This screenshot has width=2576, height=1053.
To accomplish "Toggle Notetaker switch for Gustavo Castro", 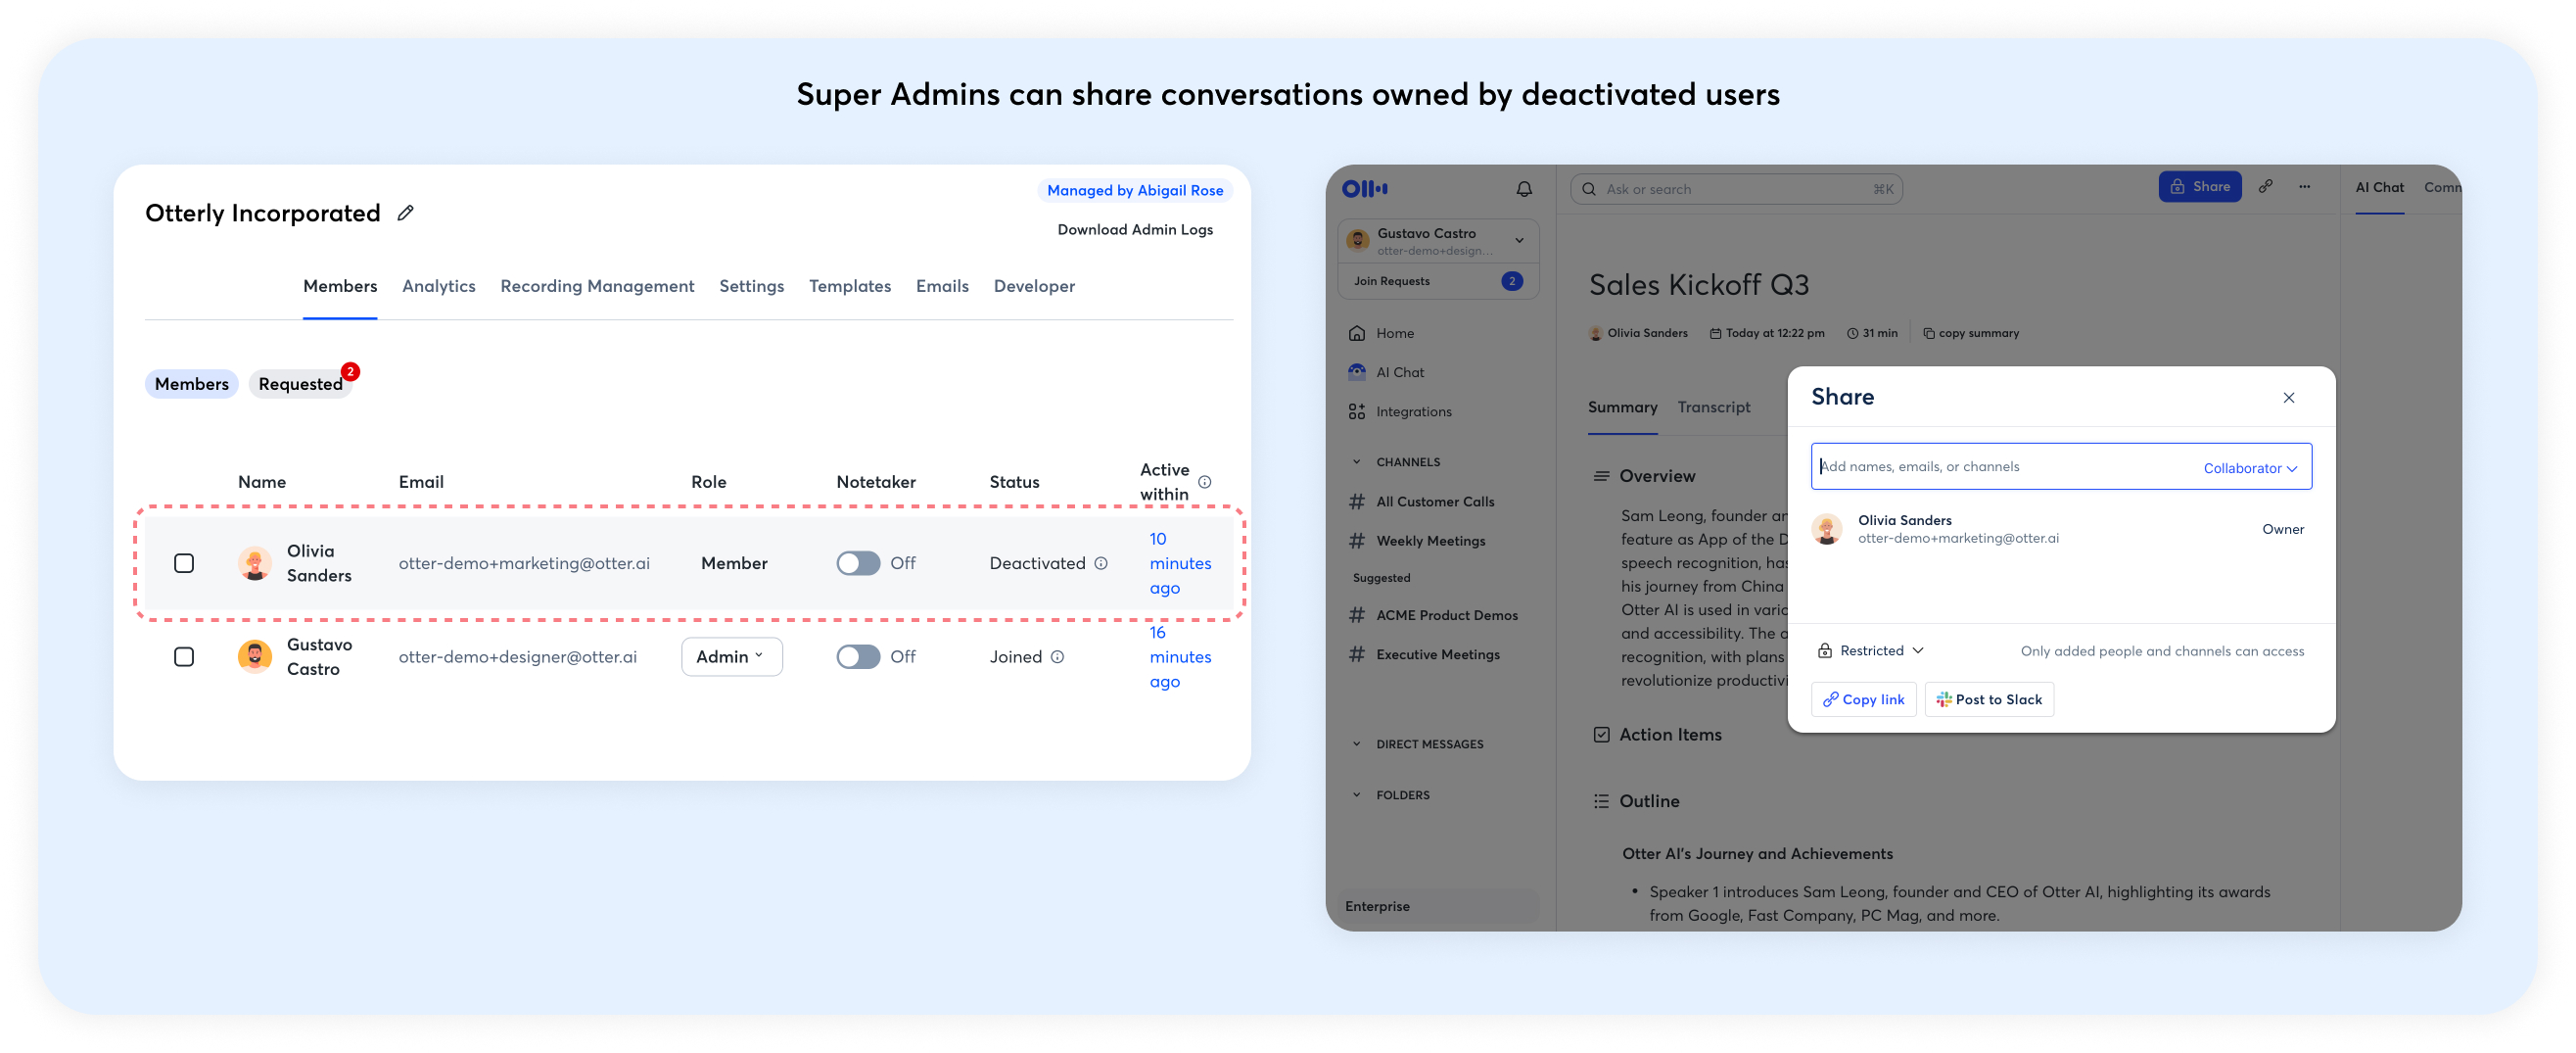I will 858,657.
